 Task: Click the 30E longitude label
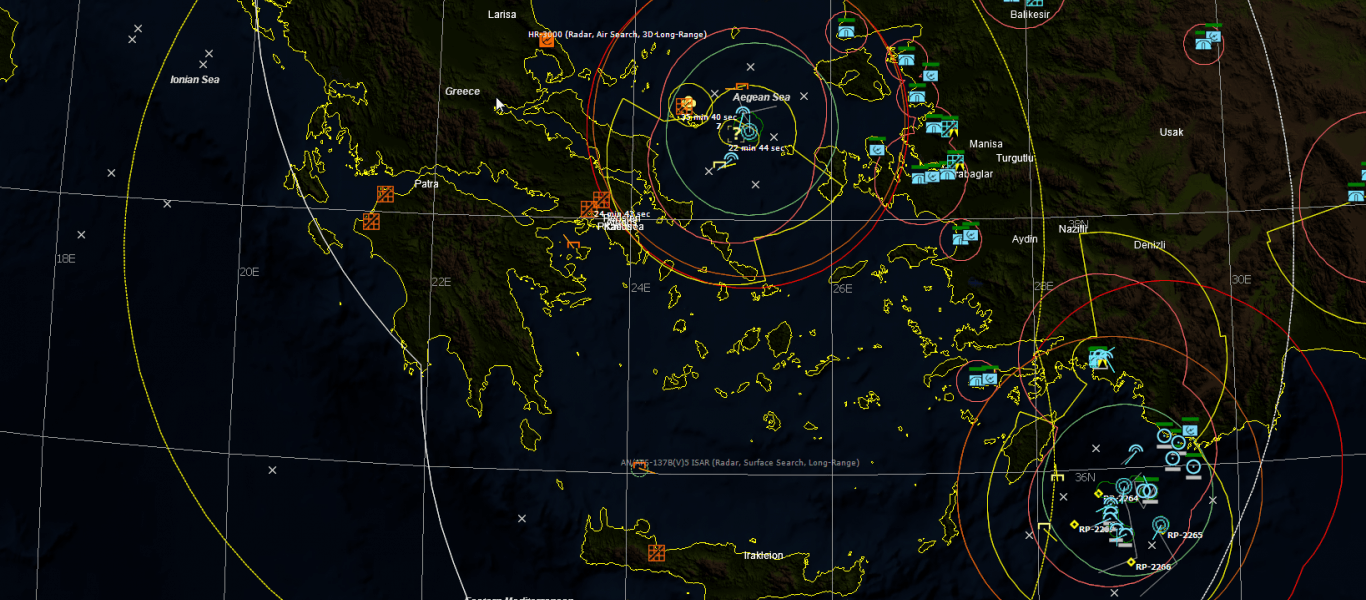tap(1241, 279)
